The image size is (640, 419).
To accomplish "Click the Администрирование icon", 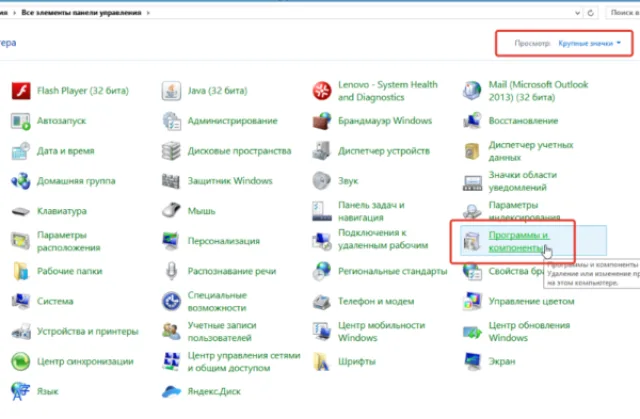I will point(171,121).
